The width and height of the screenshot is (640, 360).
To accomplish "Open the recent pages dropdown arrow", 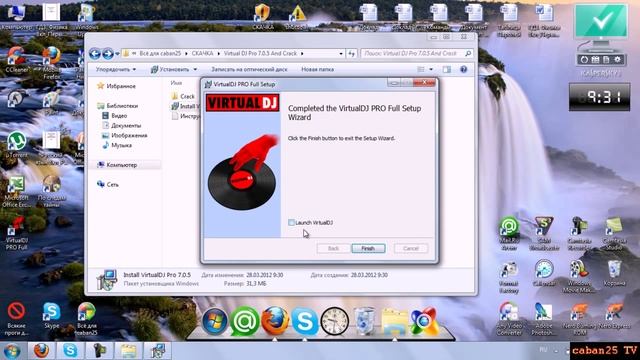I will click(x=118, y=53).
